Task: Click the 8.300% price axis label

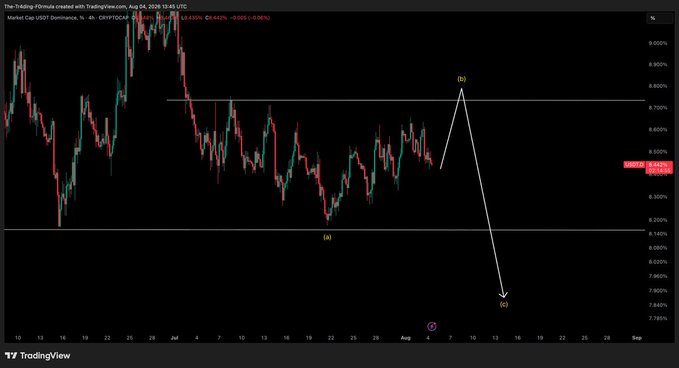Action: (657, 197)
